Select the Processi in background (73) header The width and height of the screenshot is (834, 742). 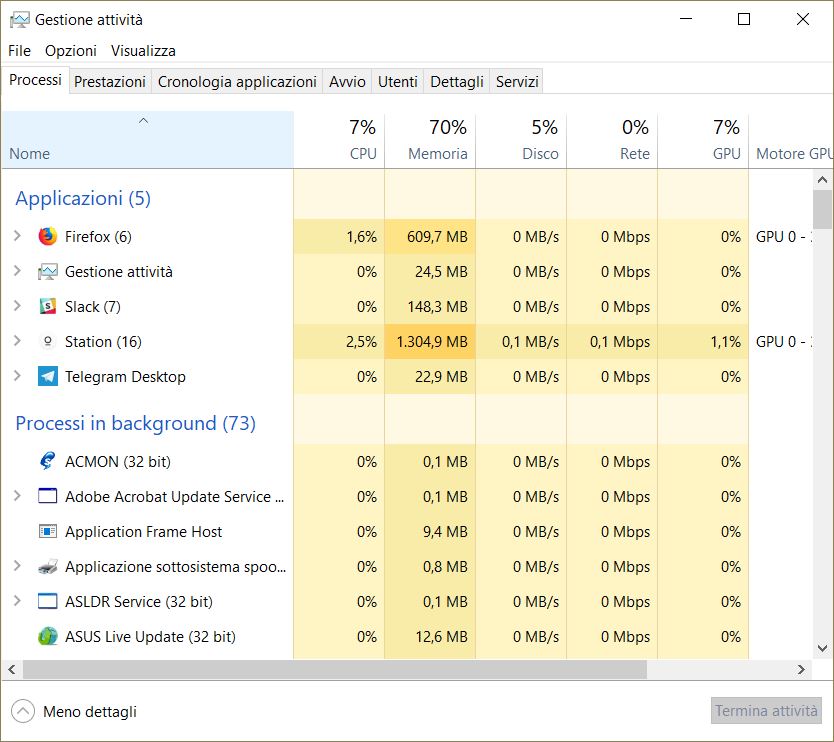click(x=136, y=423)
